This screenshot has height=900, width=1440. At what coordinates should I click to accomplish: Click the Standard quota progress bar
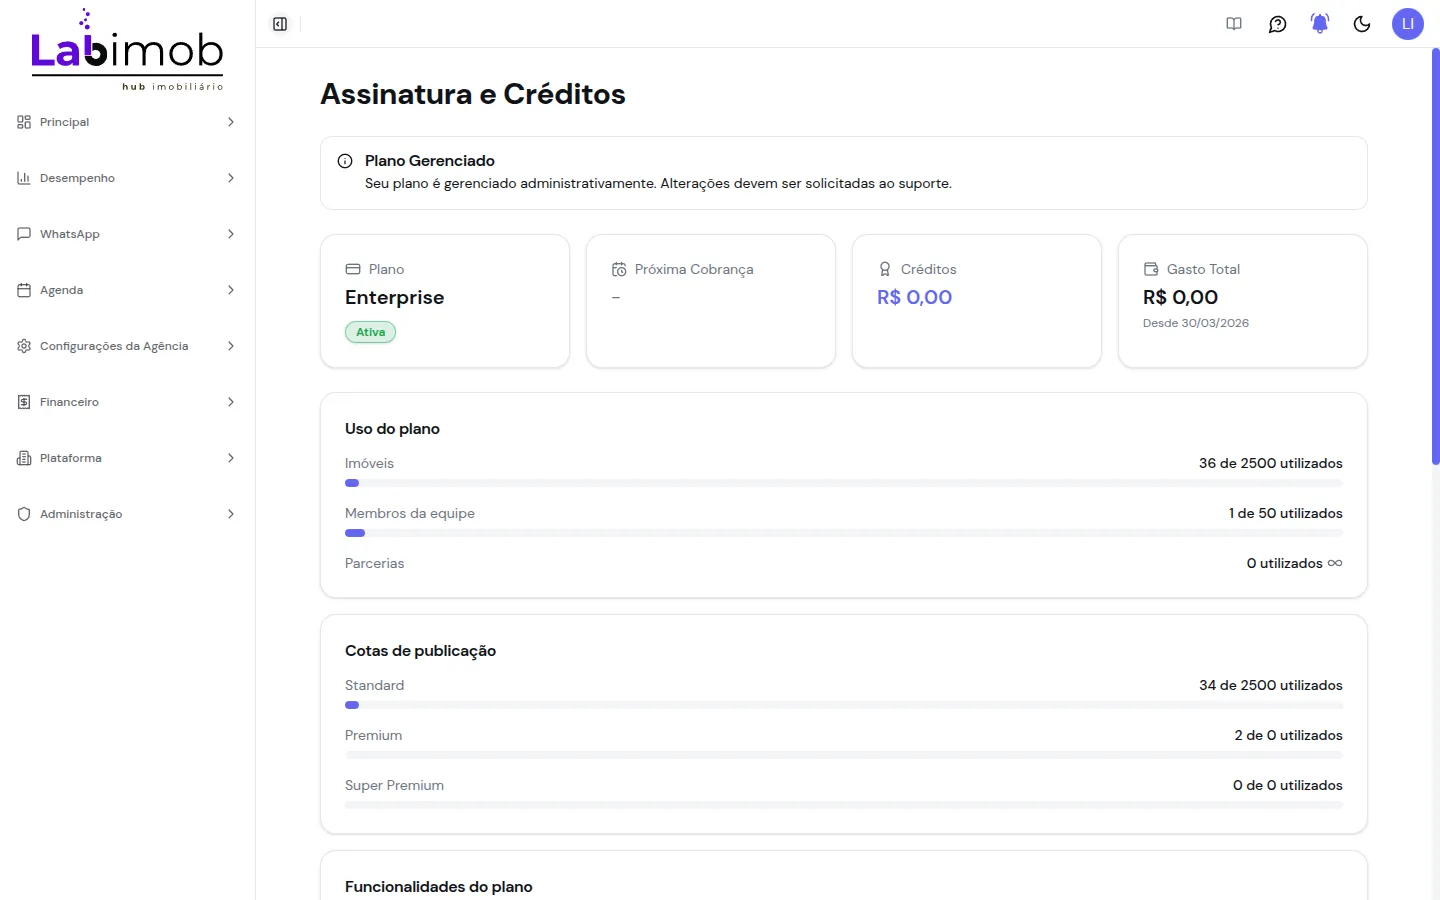(x=844, y=705)
